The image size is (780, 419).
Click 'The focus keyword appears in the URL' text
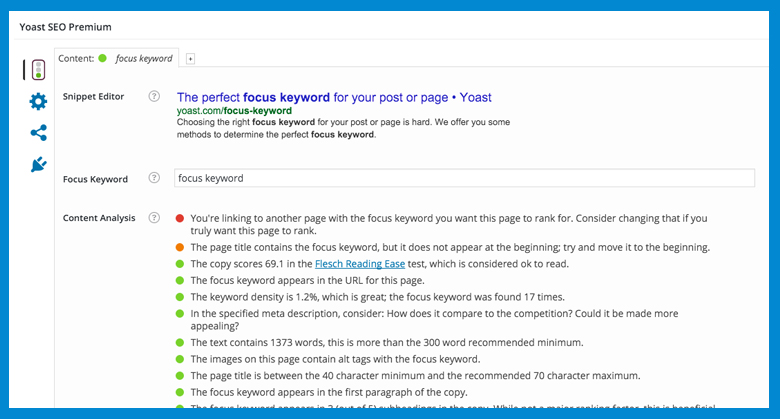(x=307, y=280)
